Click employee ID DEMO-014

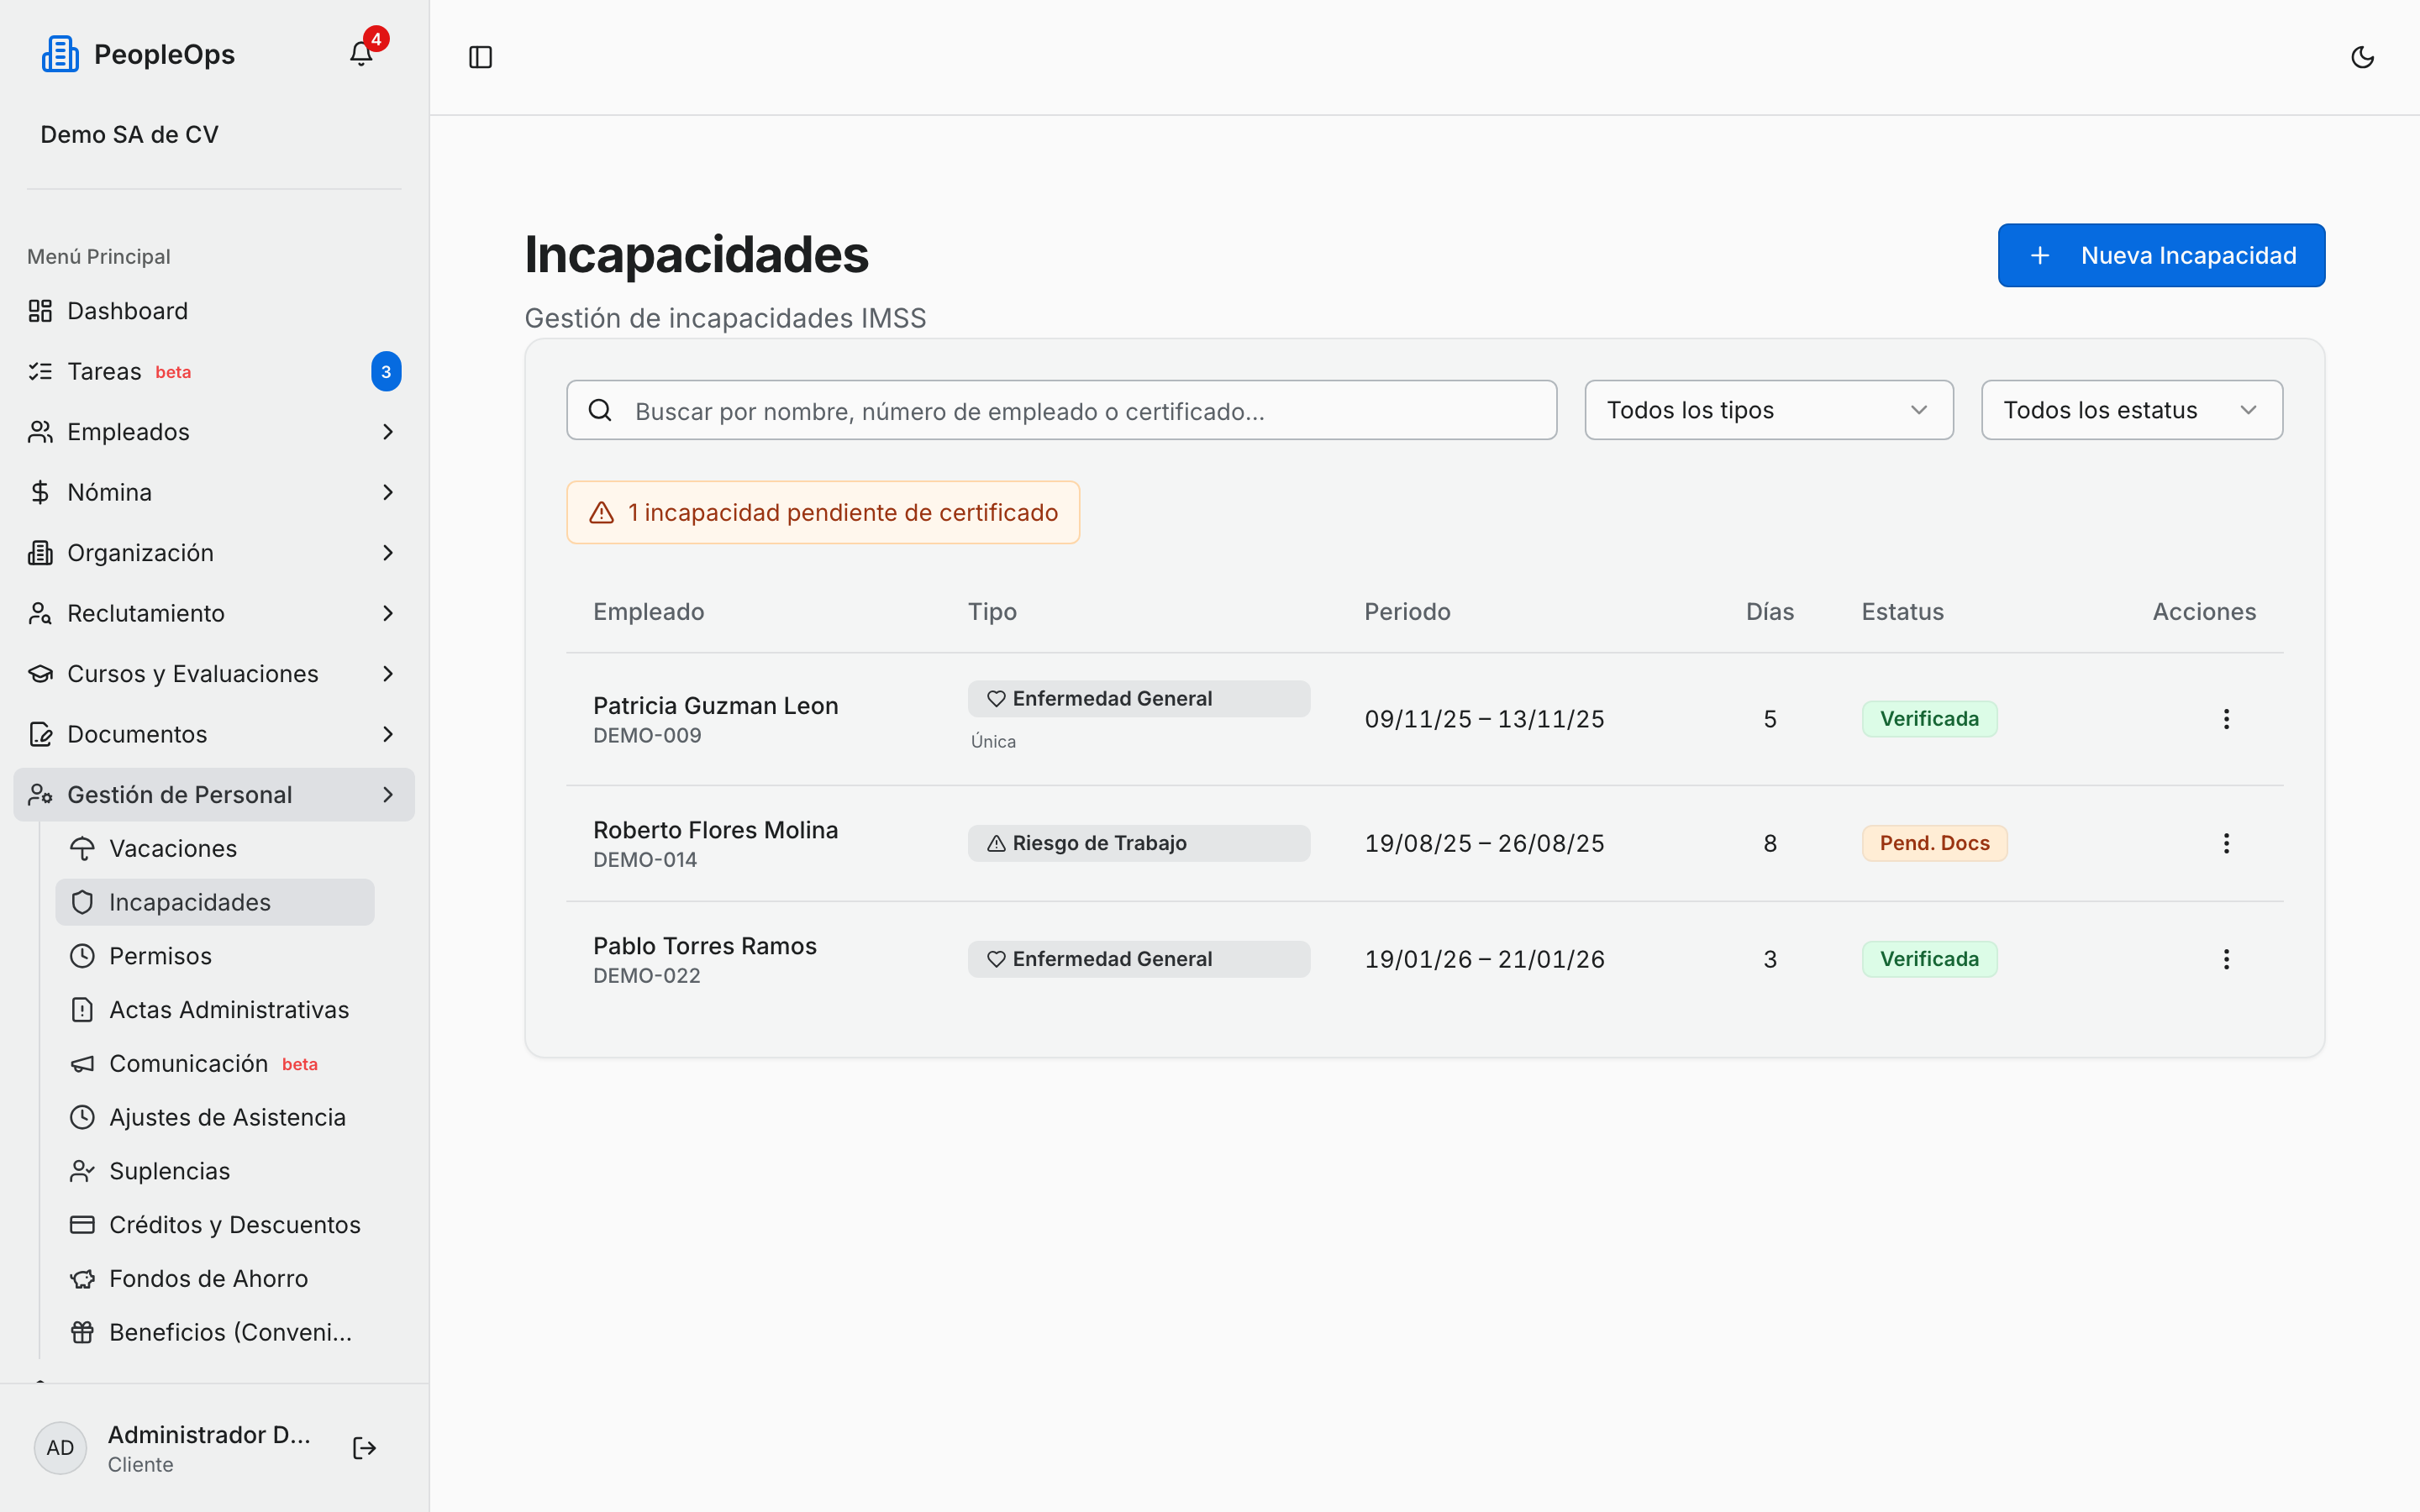pyautogui.click(x=645, y=860)
